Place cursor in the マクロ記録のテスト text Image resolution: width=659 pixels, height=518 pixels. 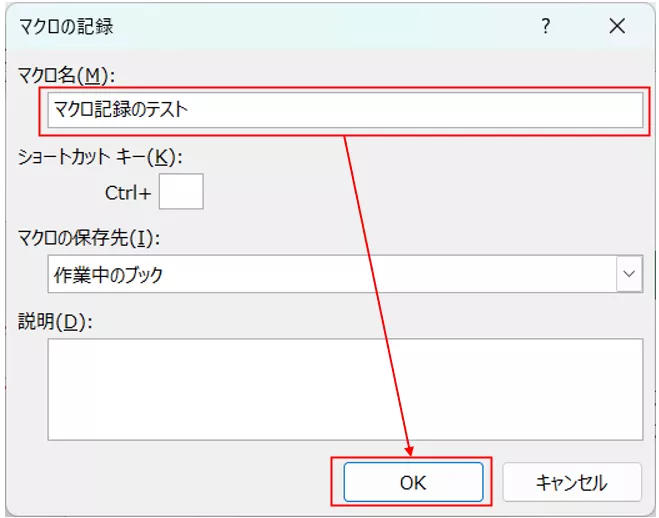[x=121, y=110]
